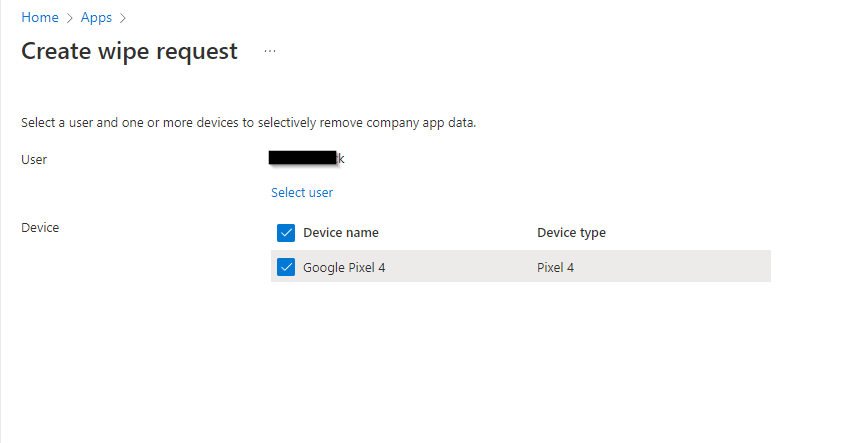Click the Device field label
The height and width of the screenshot is (443, 855).
click(x=40, y=227)
